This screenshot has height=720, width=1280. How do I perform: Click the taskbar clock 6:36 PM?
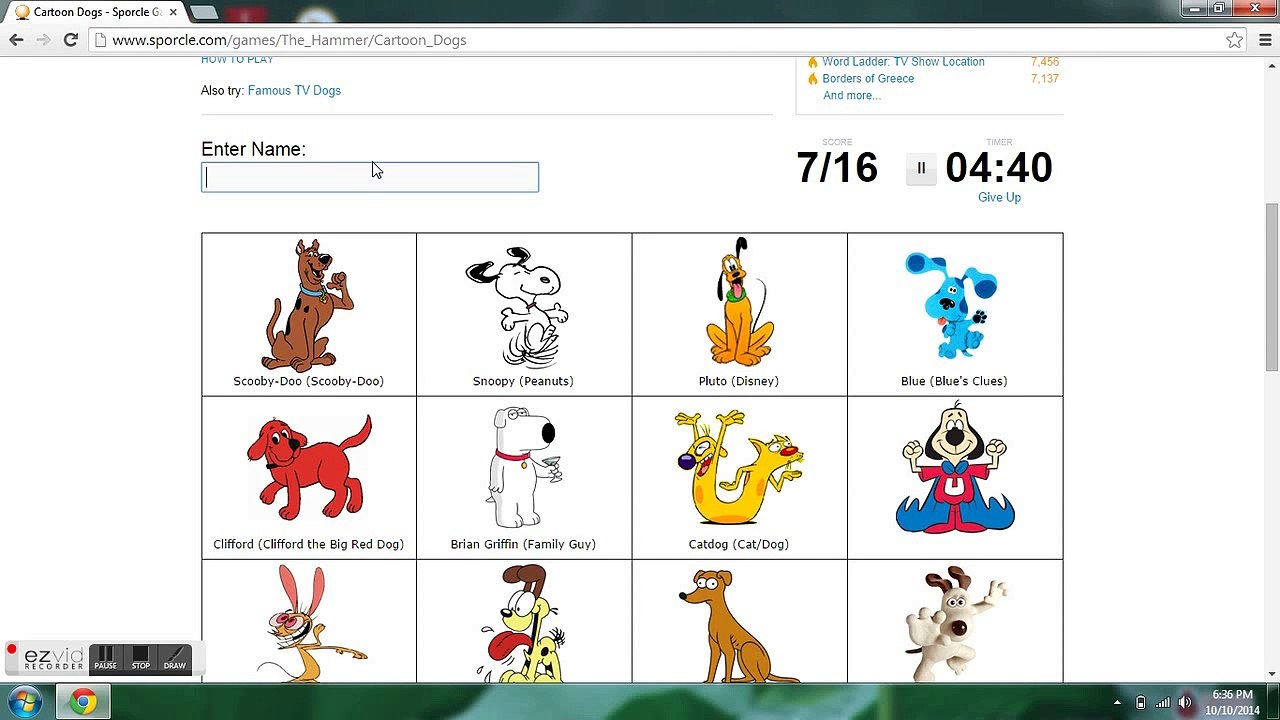pos(1232,695)
